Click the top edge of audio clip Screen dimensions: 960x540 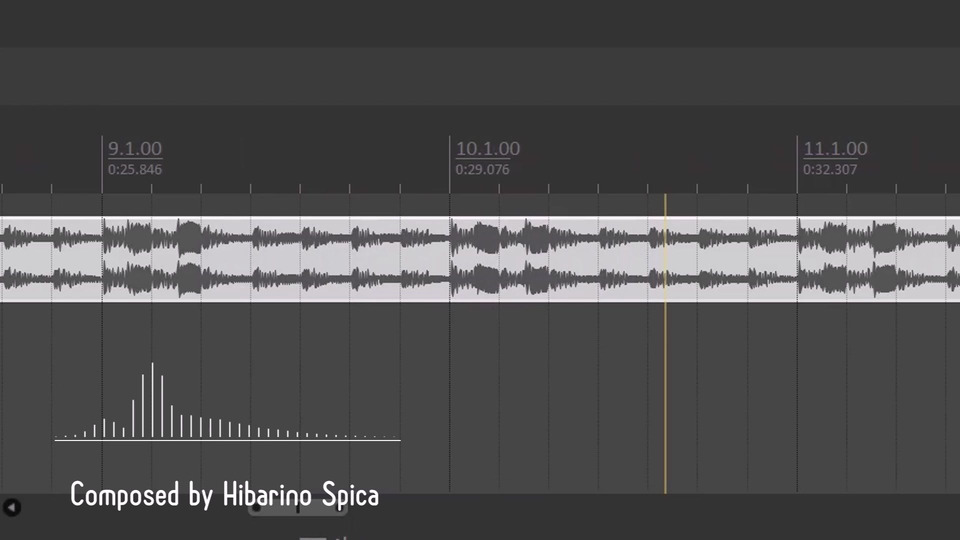(x=480, y=217)
